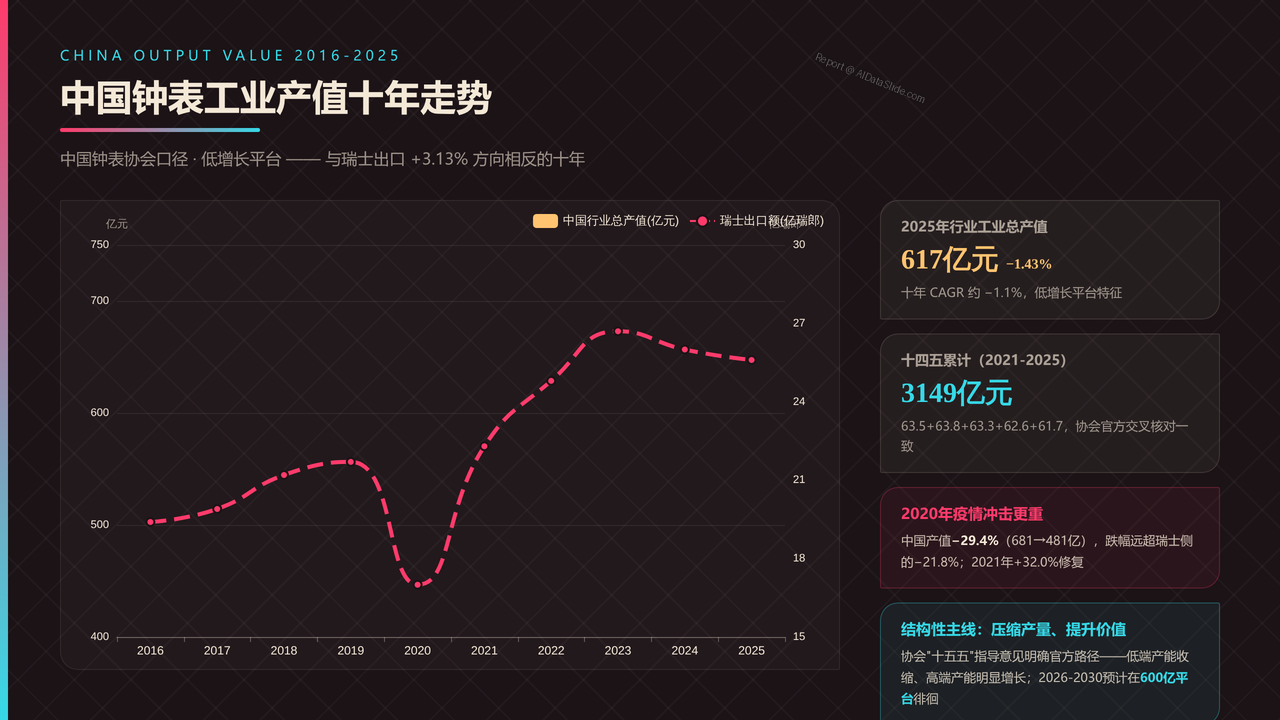Click the 2022 x-axis year label
Image resolution: width=1280 pixels, height=720 pixels.
click(x=551, y=651)
